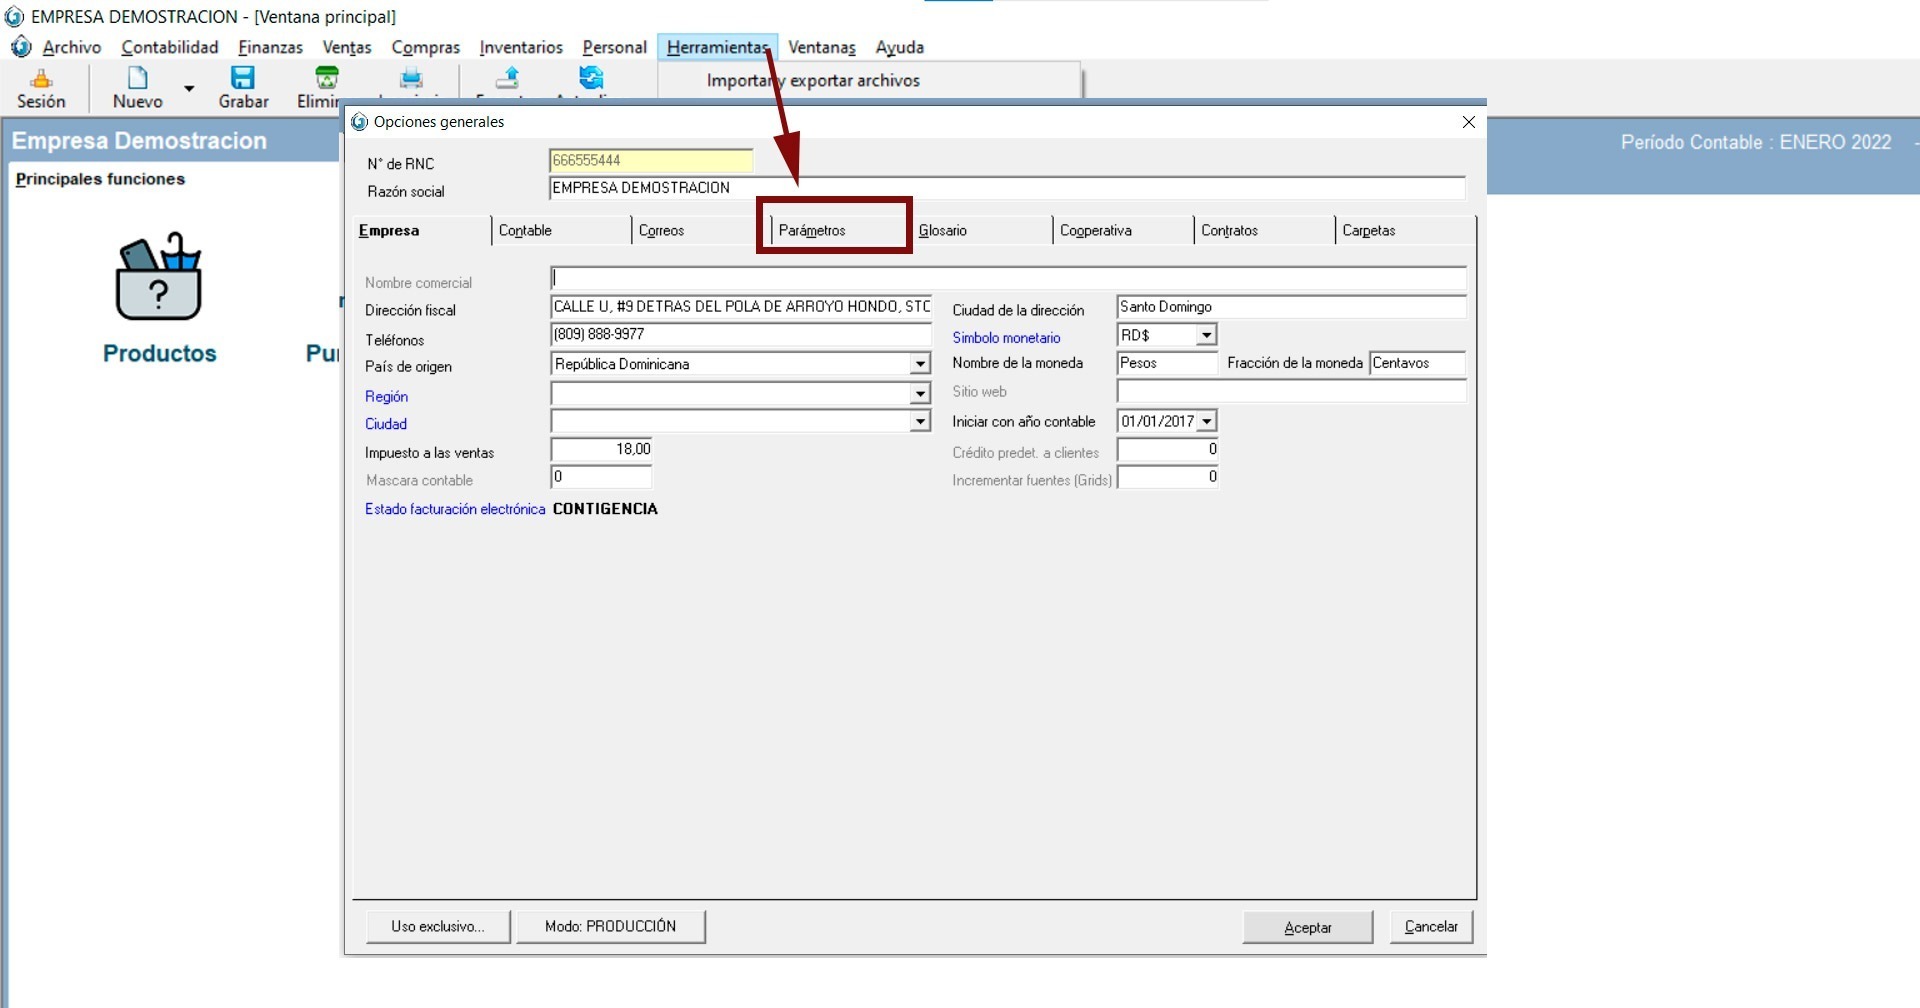Toggle the Modo: PRODUCCIÓN button
The height and width of the screenshot is (1008, 1920).
pyautogui.click(x=610, y=927)
